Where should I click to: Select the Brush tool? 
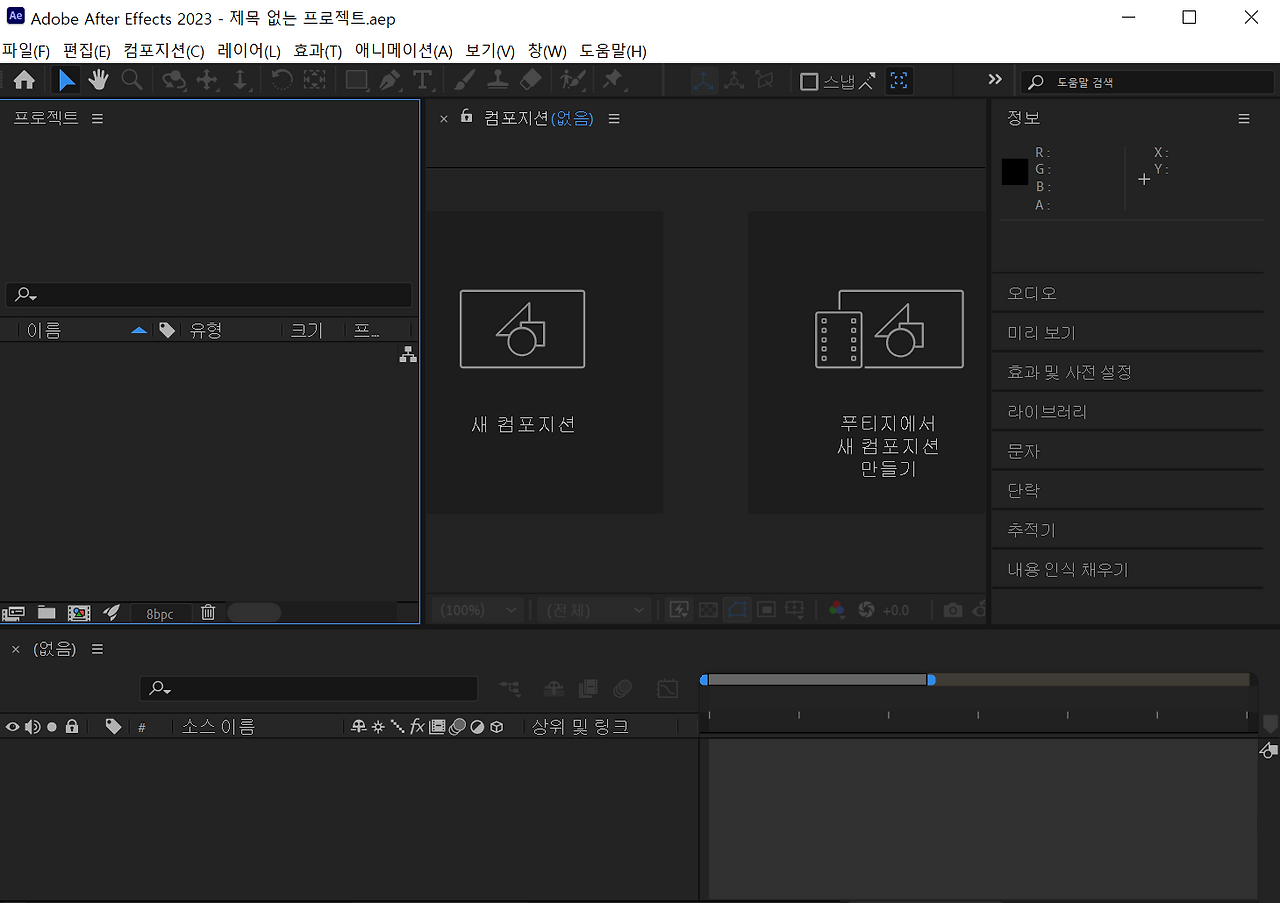463,80
